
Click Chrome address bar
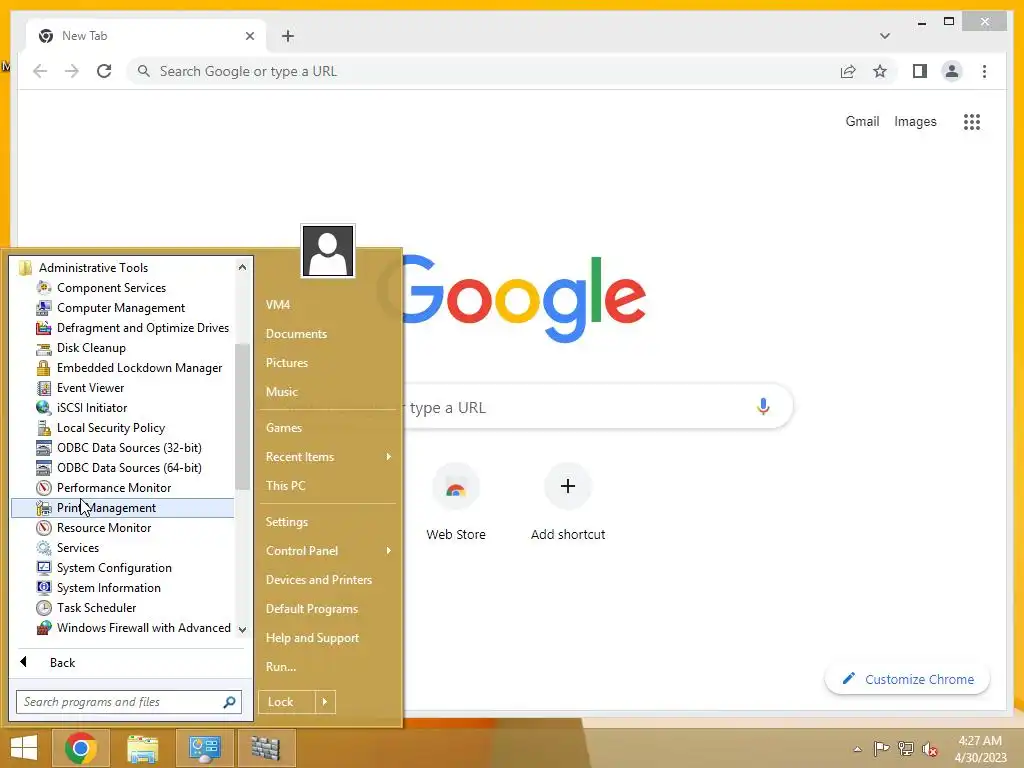click(483, 71)
